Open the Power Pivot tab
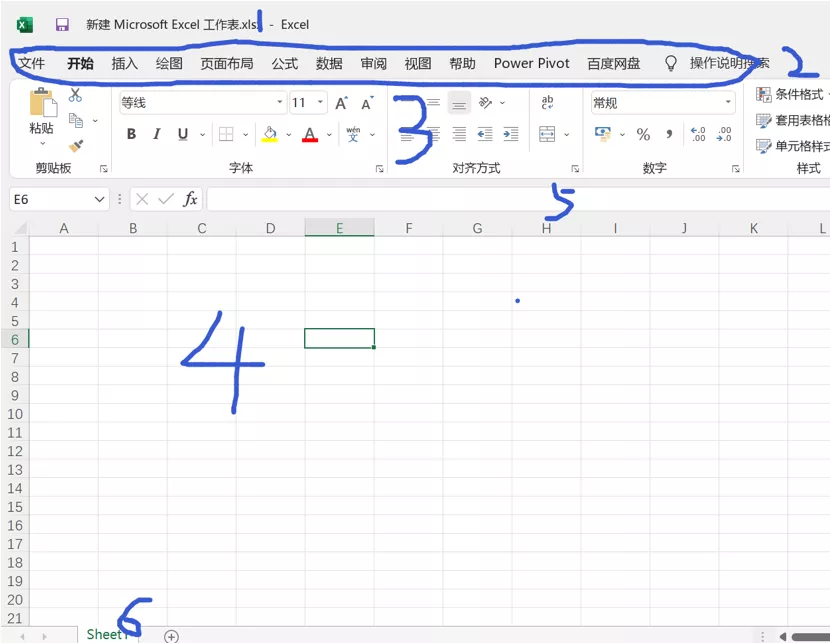This screenshot has width=830, height=643. (x=531, y=63)
